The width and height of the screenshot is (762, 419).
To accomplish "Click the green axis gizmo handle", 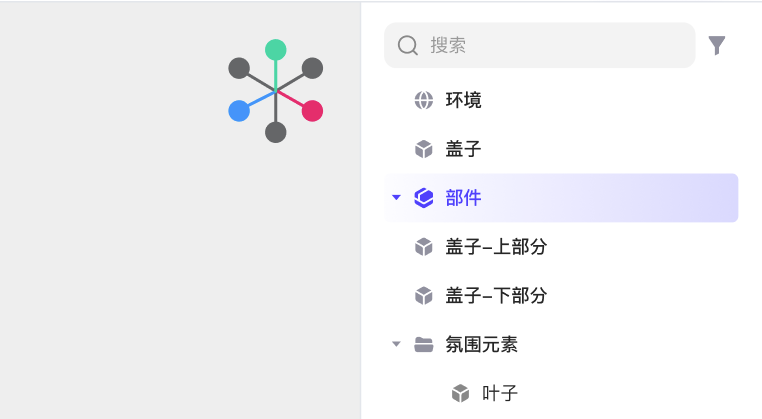I will tap(276, 50).
